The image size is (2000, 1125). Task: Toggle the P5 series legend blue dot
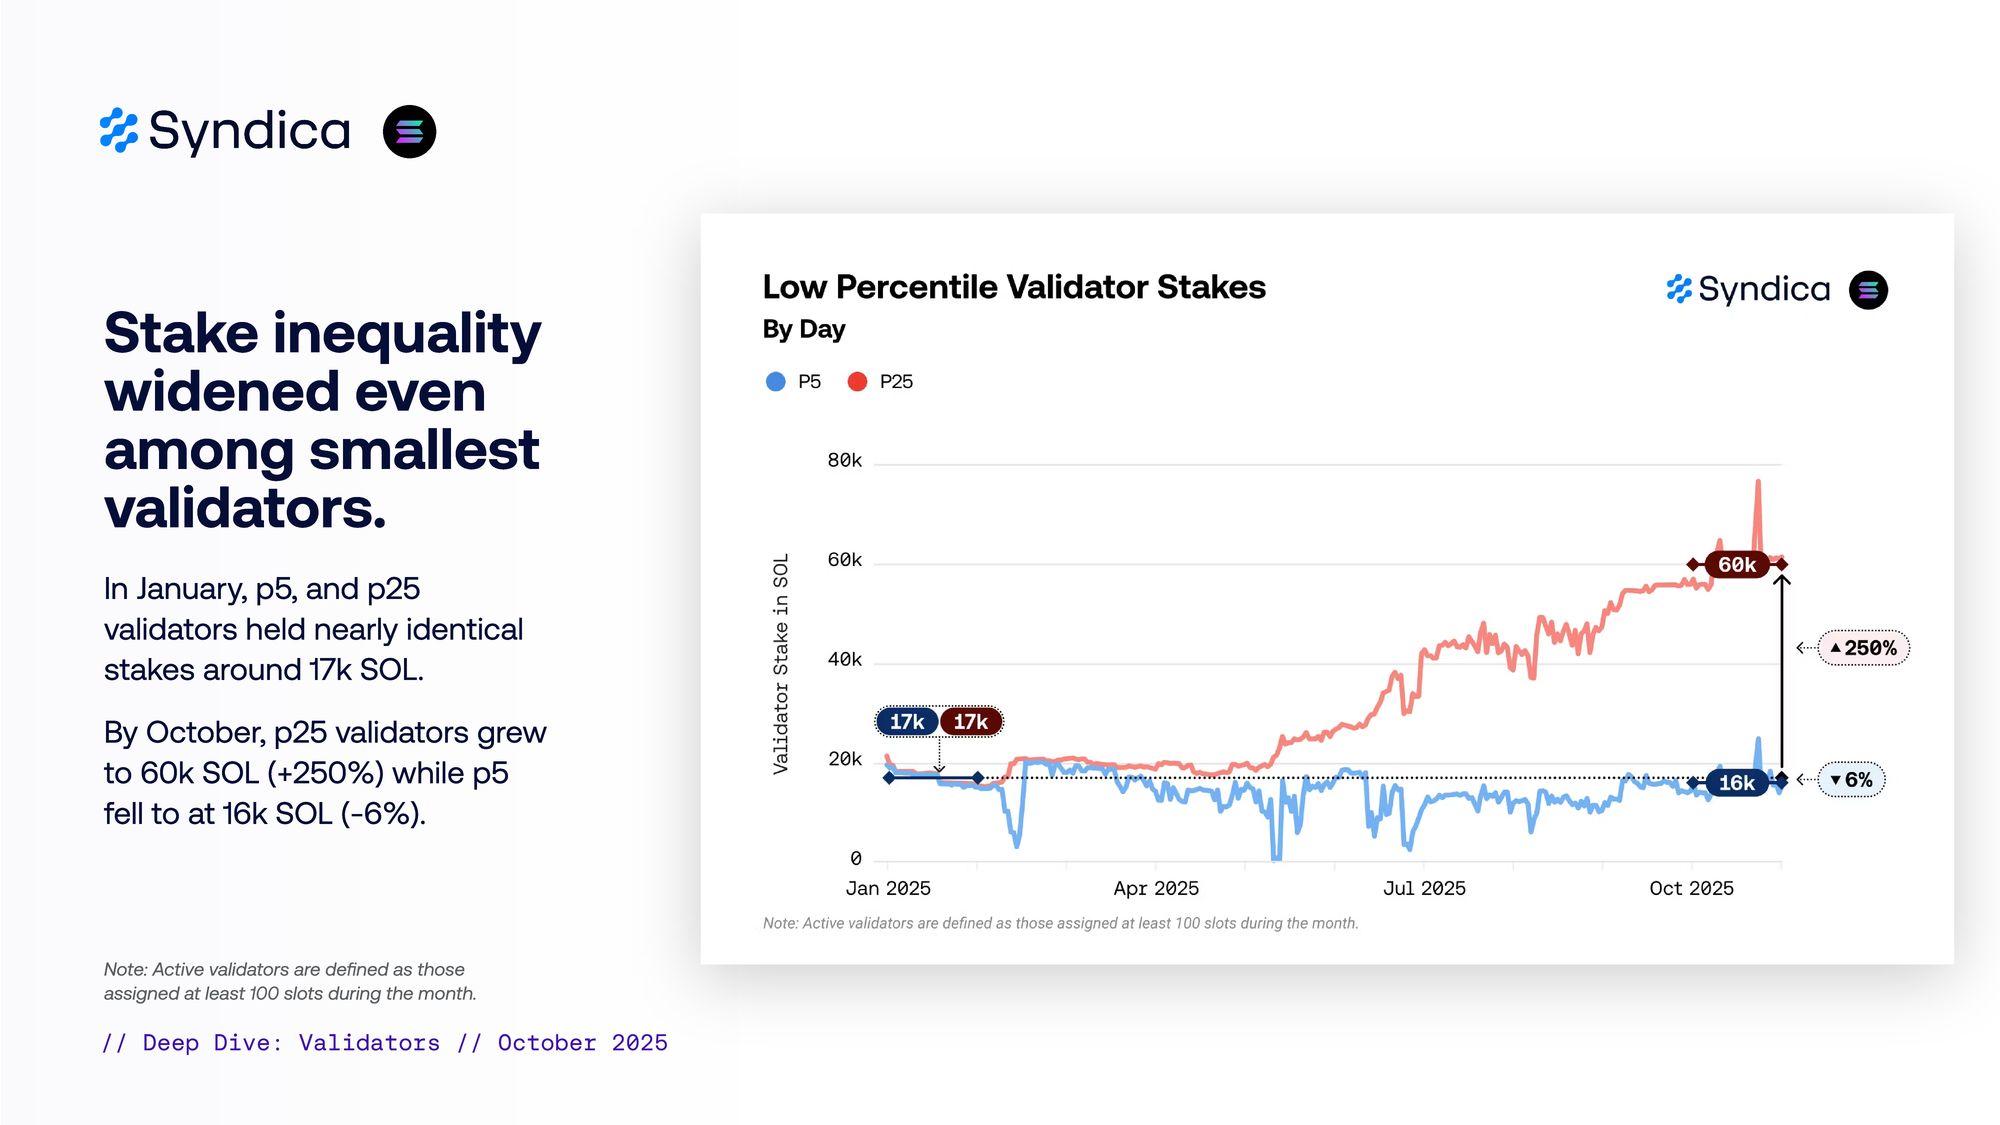click(776, 382)
